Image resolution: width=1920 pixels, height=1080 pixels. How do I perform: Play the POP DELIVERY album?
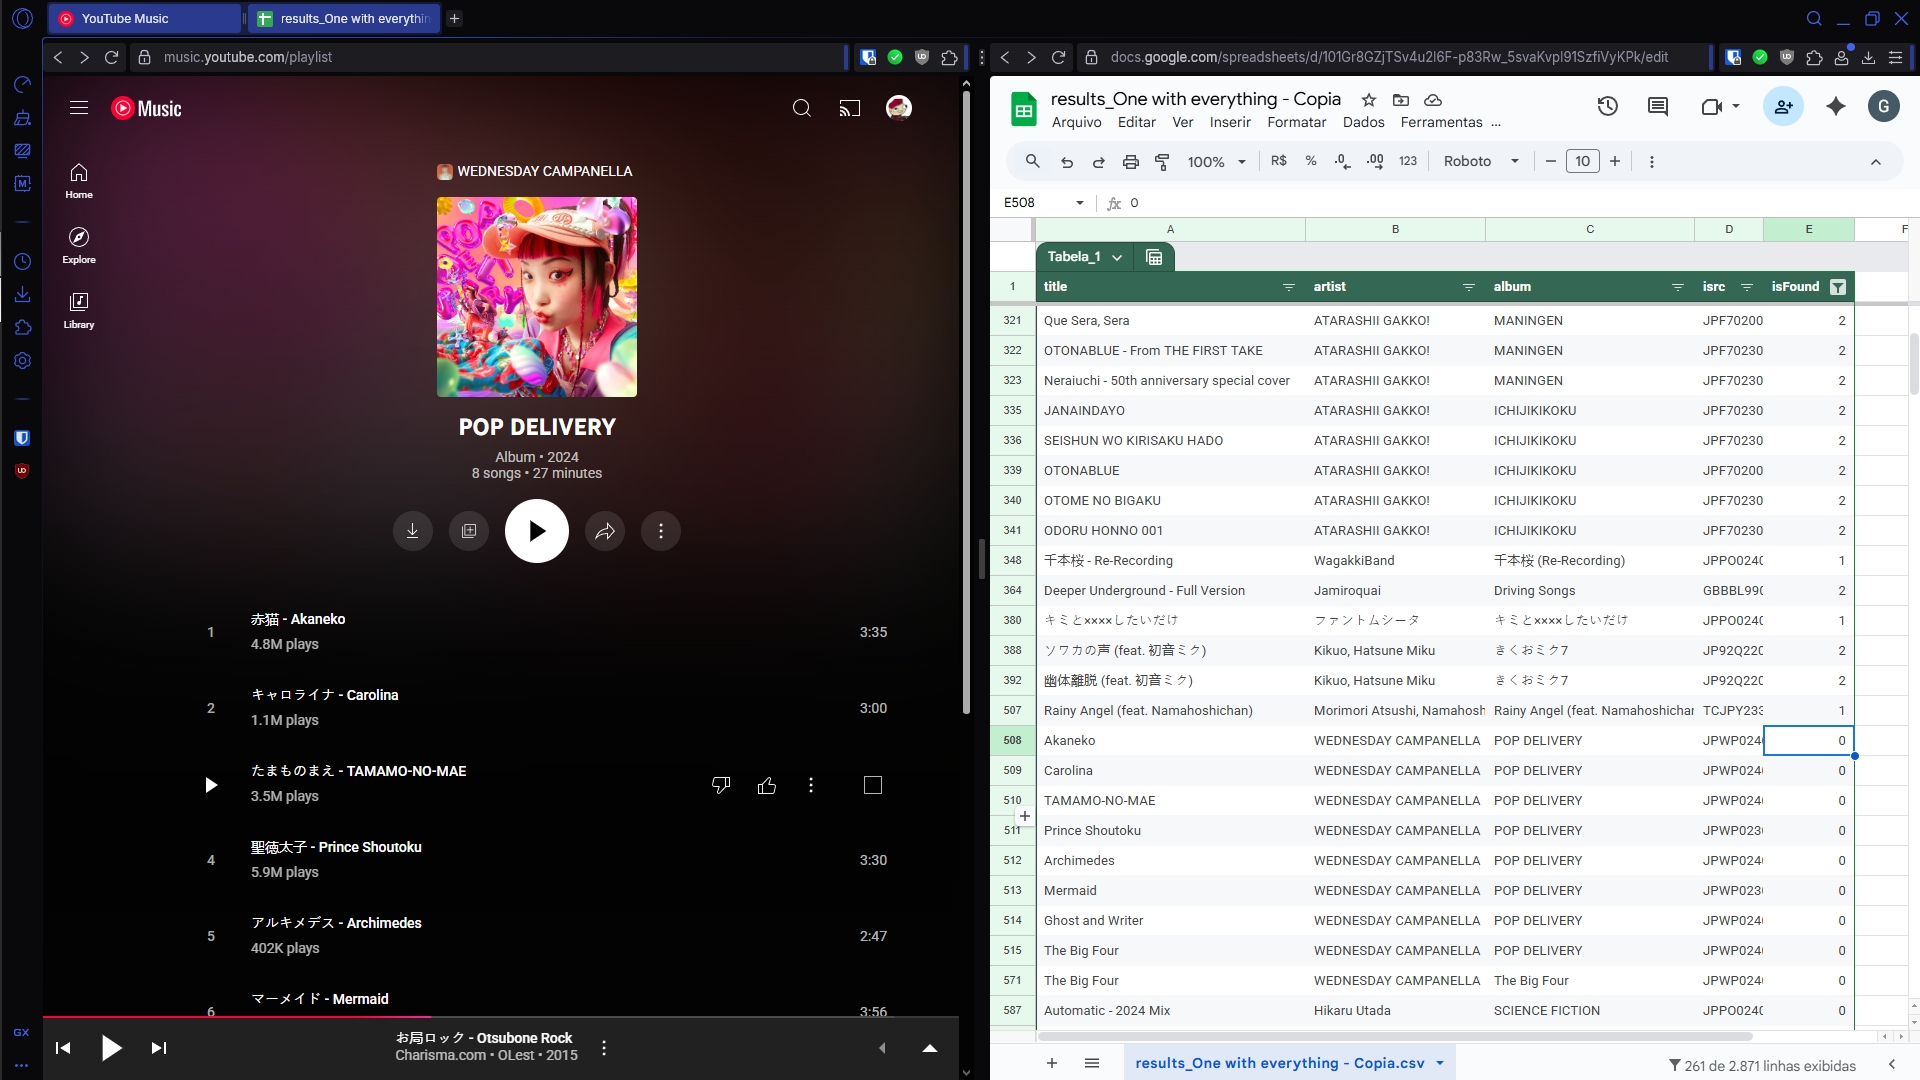[536, 531]
